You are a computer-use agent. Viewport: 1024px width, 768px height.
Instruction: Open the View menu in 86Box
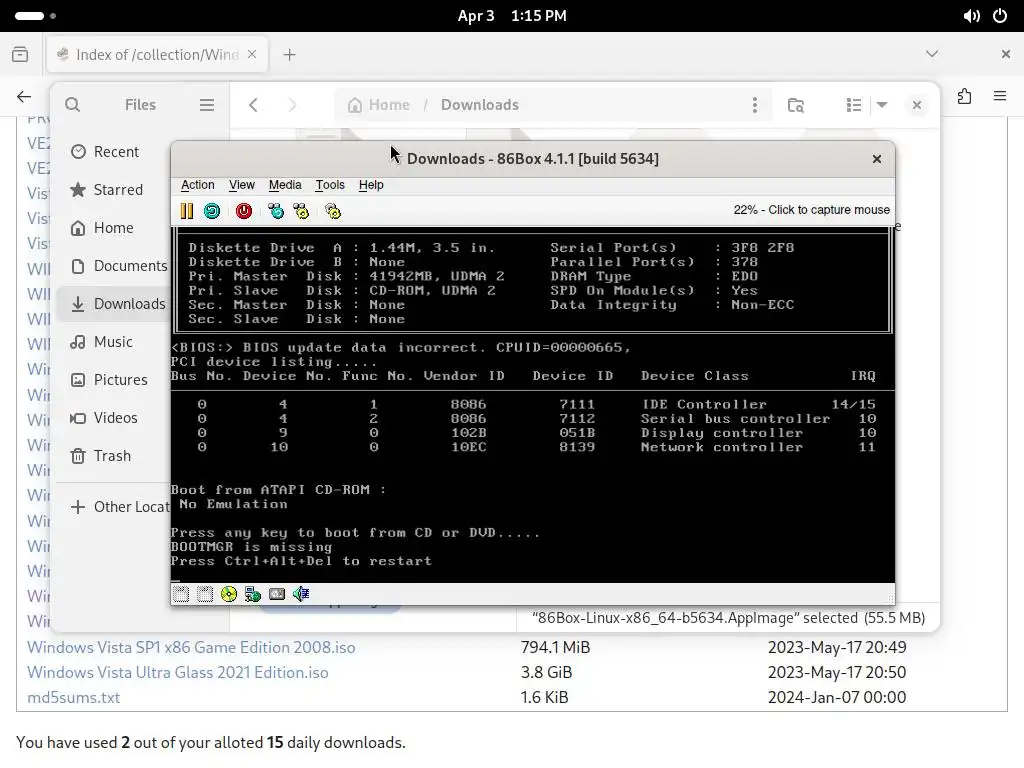[x=242, y=185]
